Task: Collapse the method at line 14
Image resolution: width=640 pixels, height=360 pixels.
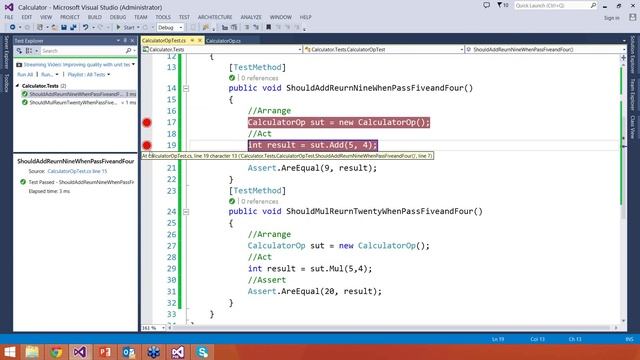Action: click(x=186, y=88)
